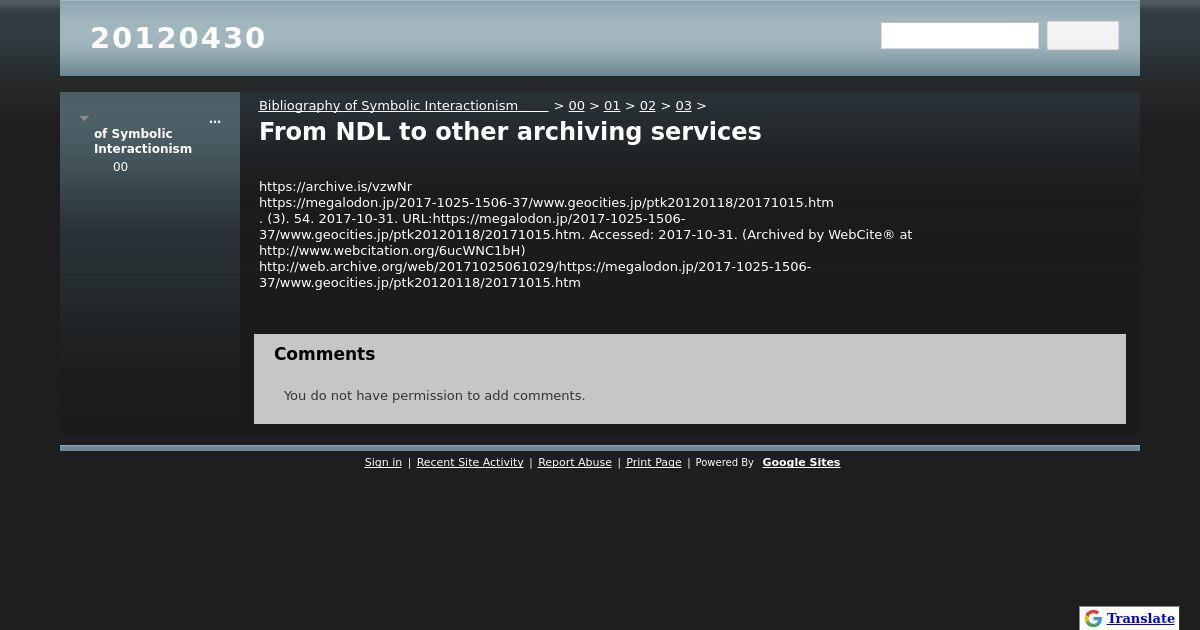Select the '00' sidebar subpage
The width and height of the screenshot is (1200, 630).
click(120, 167)
